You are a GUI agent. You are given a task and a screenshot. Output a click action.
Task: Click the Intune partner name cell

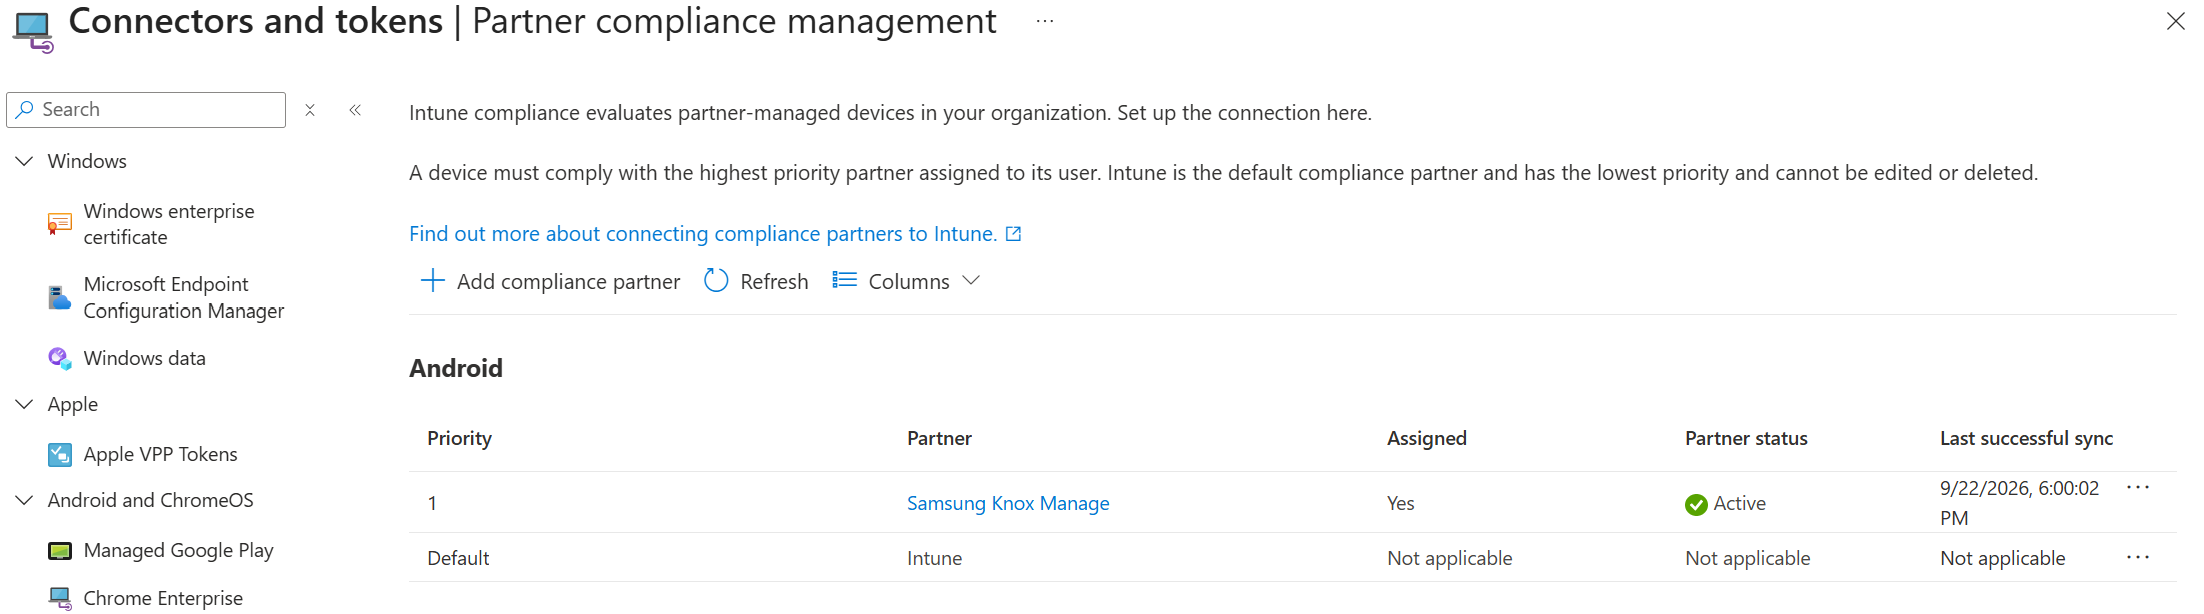coord(934,558)
